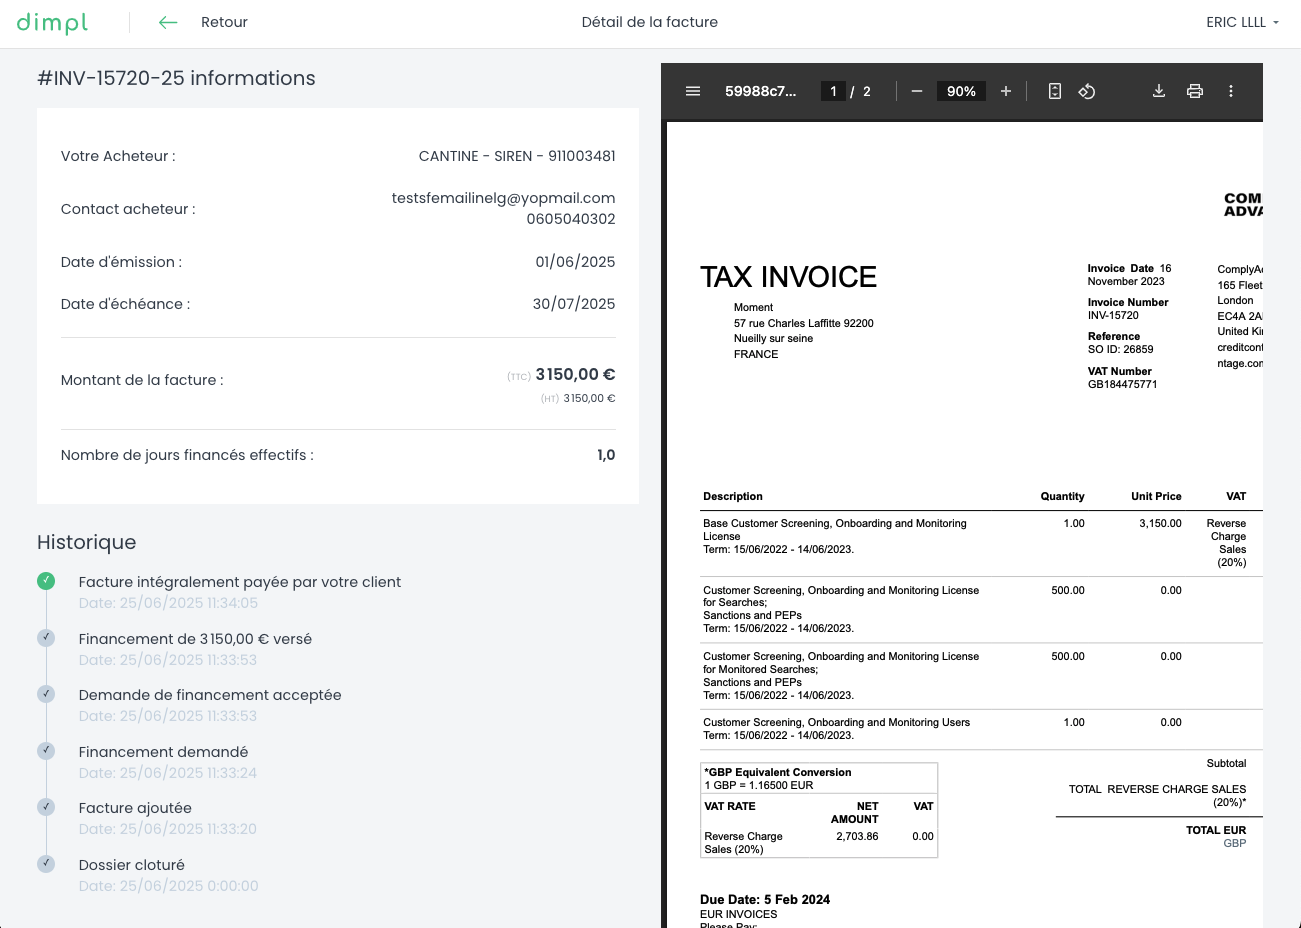The height and width of the screenshot is (928, 1301).
Task: Download the invoice PDF
Action: [1159, 91]
